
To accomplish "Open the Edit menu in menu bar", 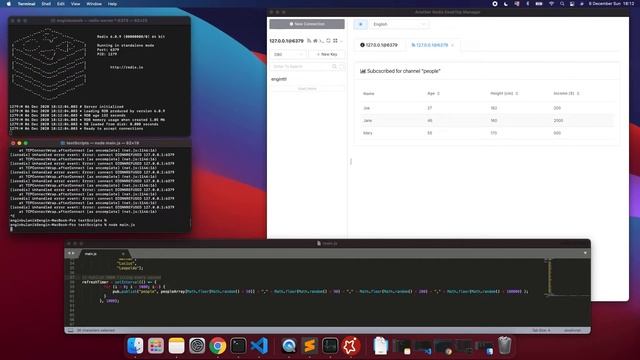I will [60, 4].
